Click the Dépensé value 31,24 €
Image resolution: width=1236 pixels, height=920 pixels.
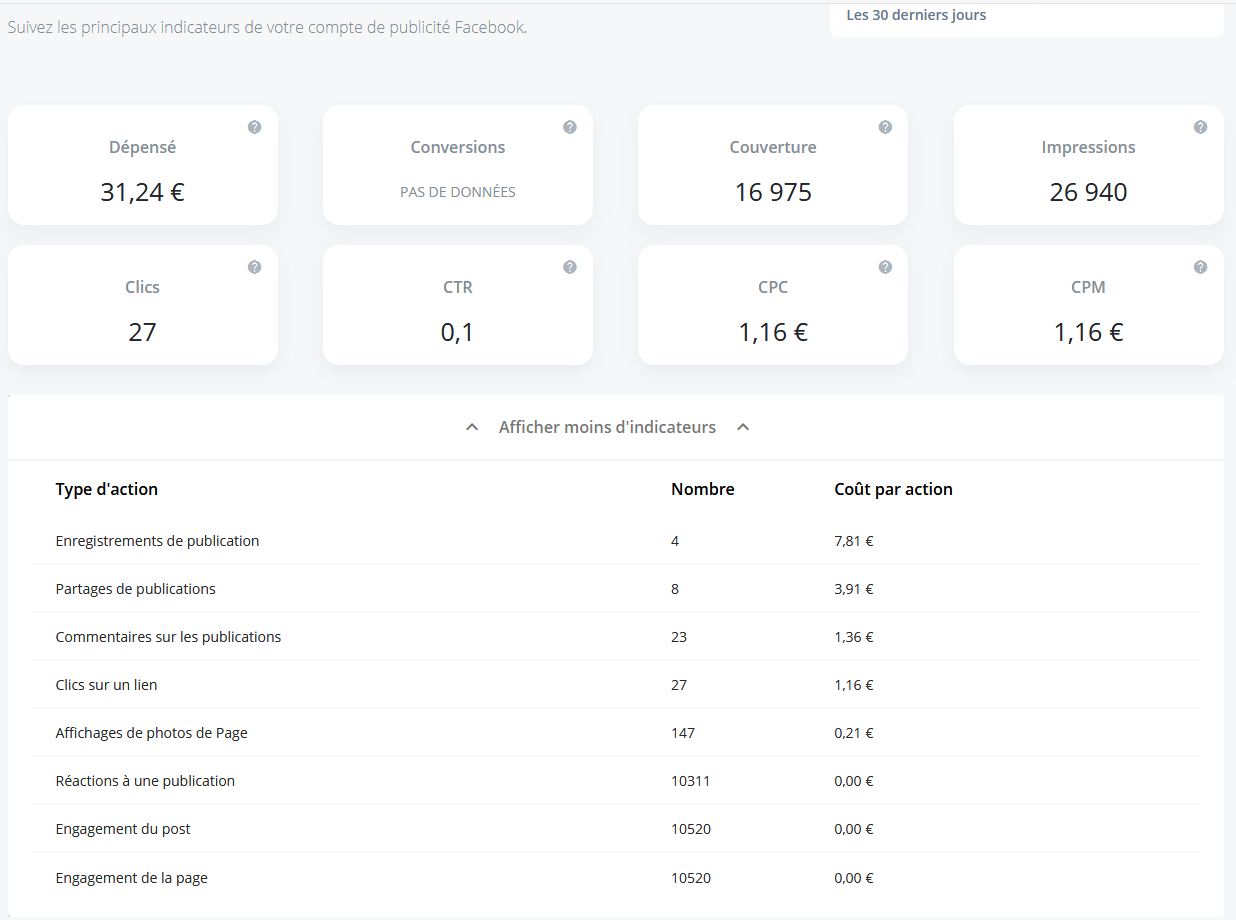pyautogui.click(x=142, y=192)
